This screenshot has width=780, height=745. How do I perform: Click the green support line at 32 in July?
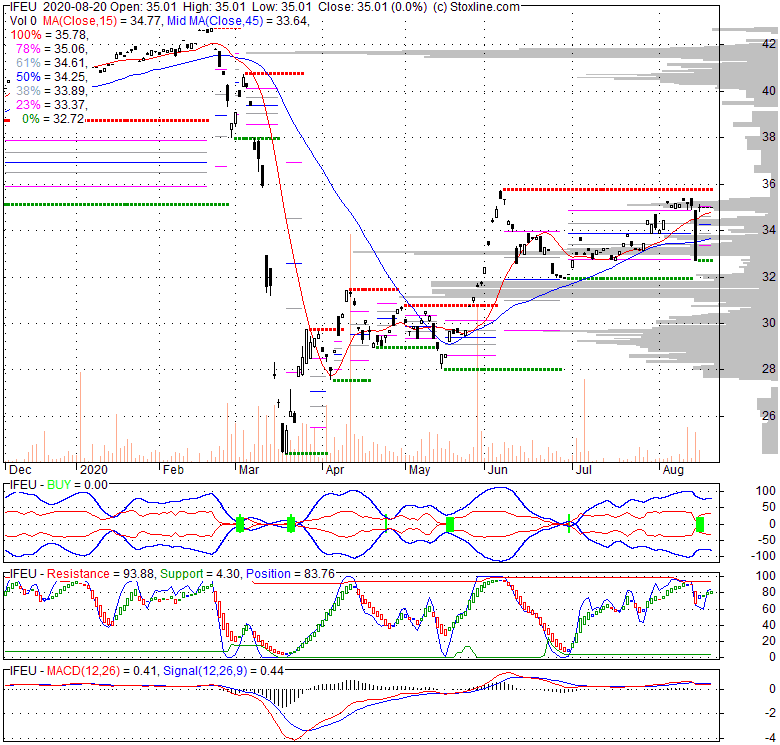pos(631,279)
